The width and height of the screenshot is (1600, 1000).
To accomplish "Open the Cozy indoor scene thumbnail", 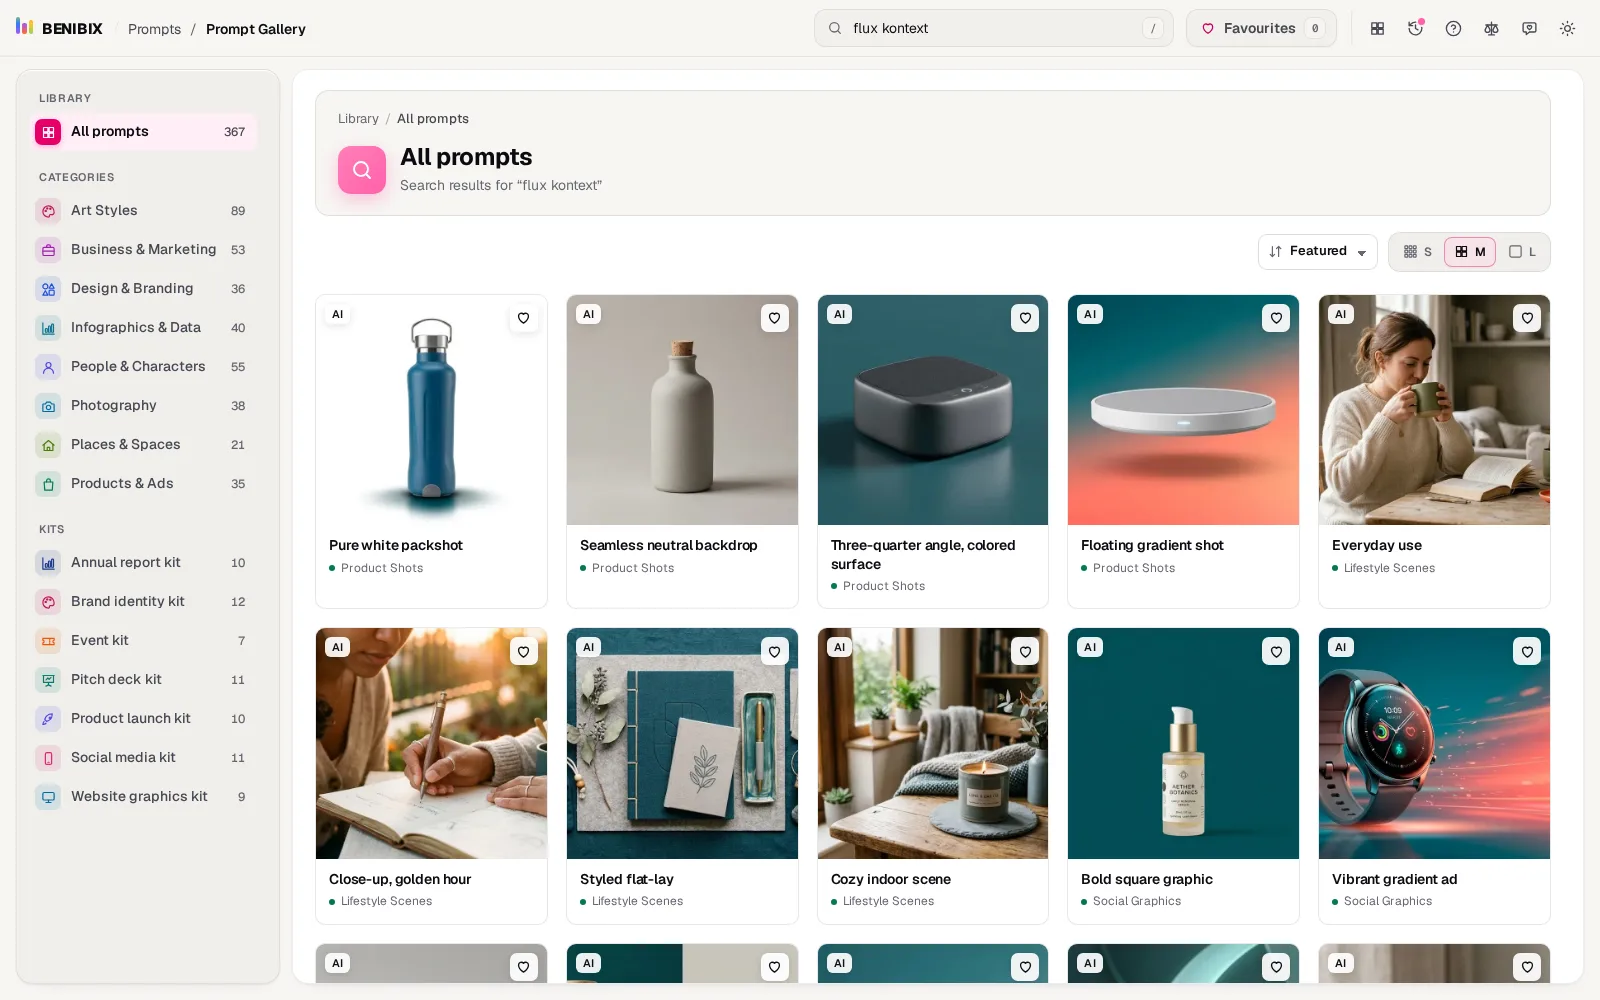I will (933, 744).
